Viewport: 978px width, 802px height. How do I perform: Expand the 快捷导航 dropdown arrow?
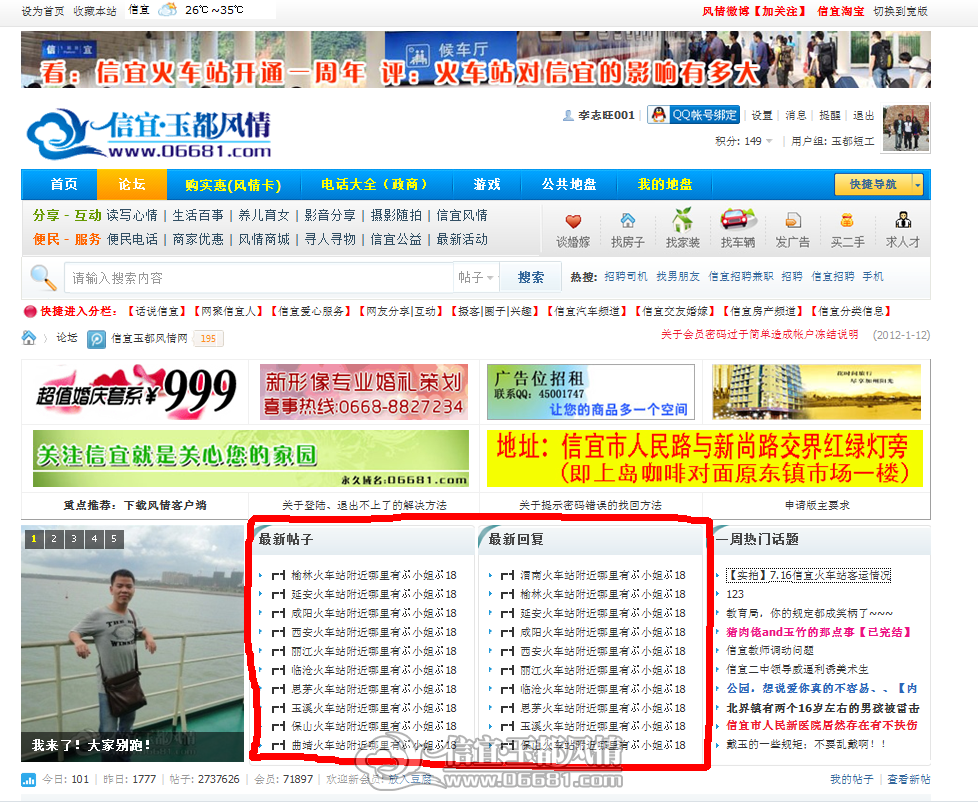(x=917, y=185)
